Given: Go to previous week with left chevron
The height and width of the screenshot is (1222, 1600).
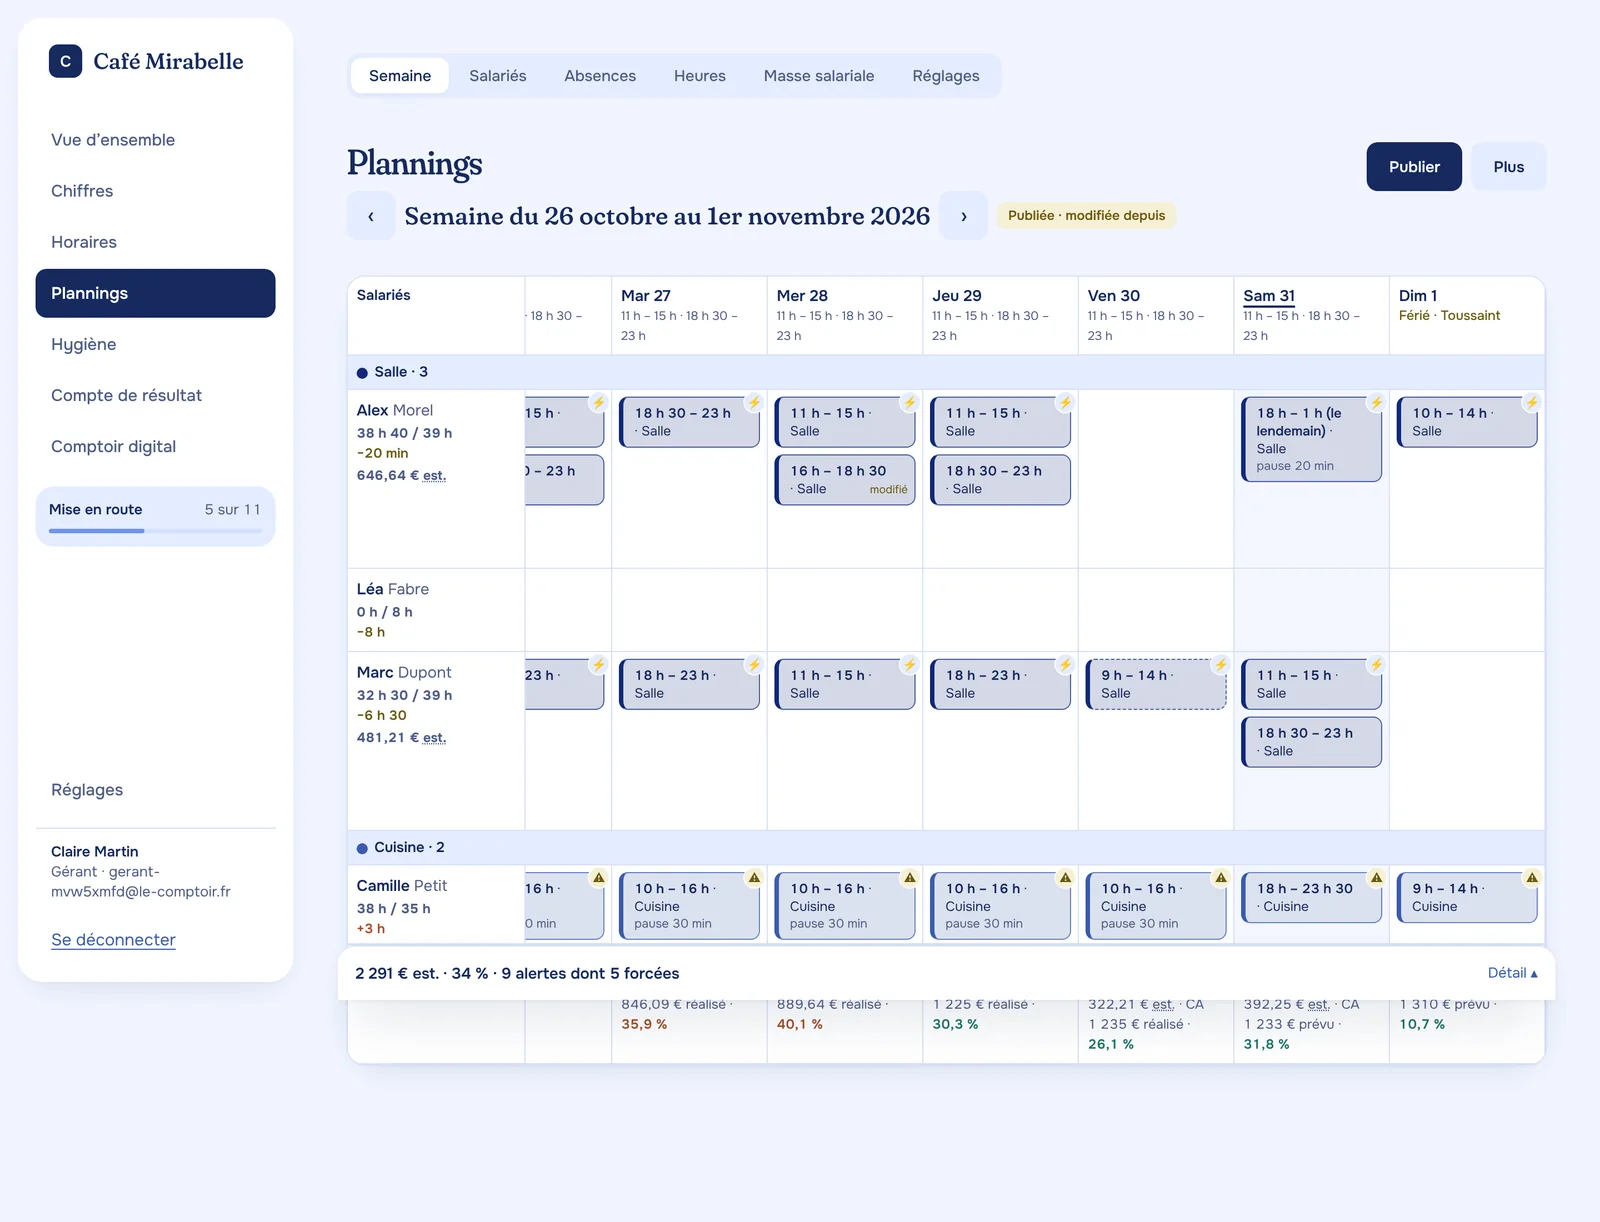Looking at the screenshot, I should click(x=371, y=216).
